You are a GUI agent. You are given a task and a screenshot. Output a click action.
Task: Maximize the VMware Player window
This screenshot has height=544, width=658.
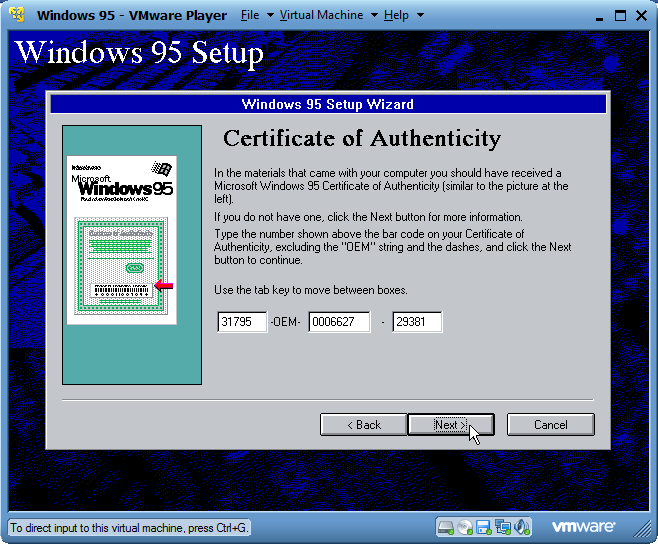tap(620, 16)
